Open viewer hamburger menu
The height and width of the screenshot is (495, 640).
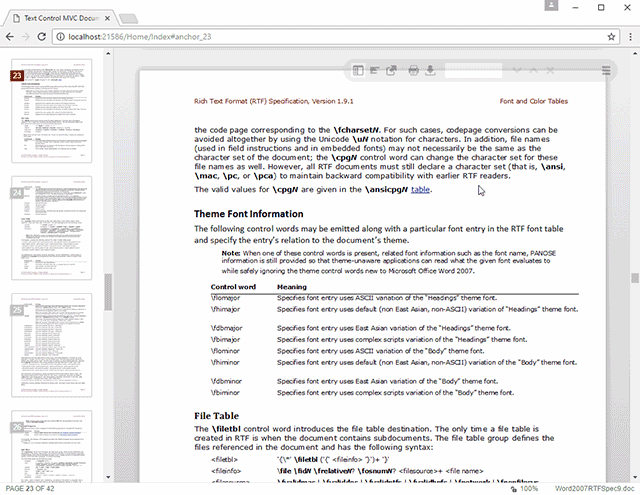pos(606,71)
